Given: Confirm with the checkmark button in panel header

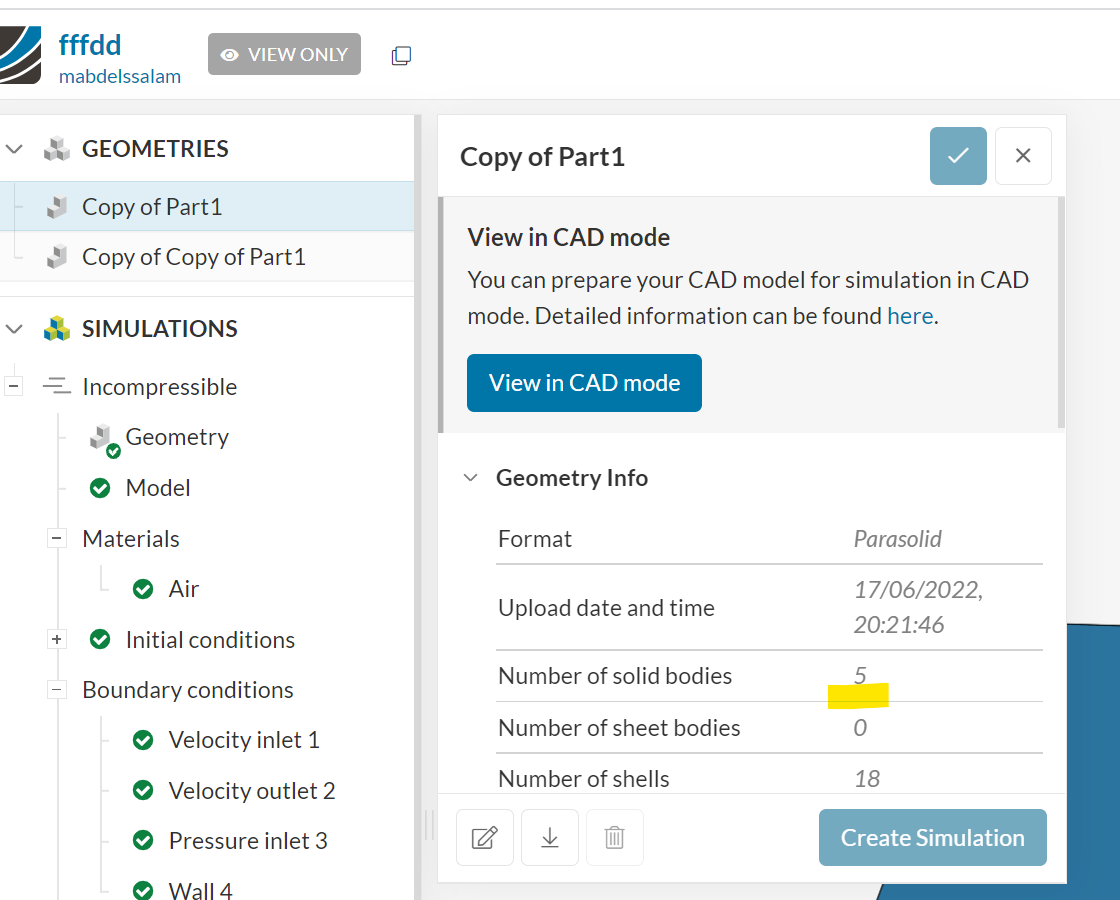Looking at the screenshot, I should (958, 156).
